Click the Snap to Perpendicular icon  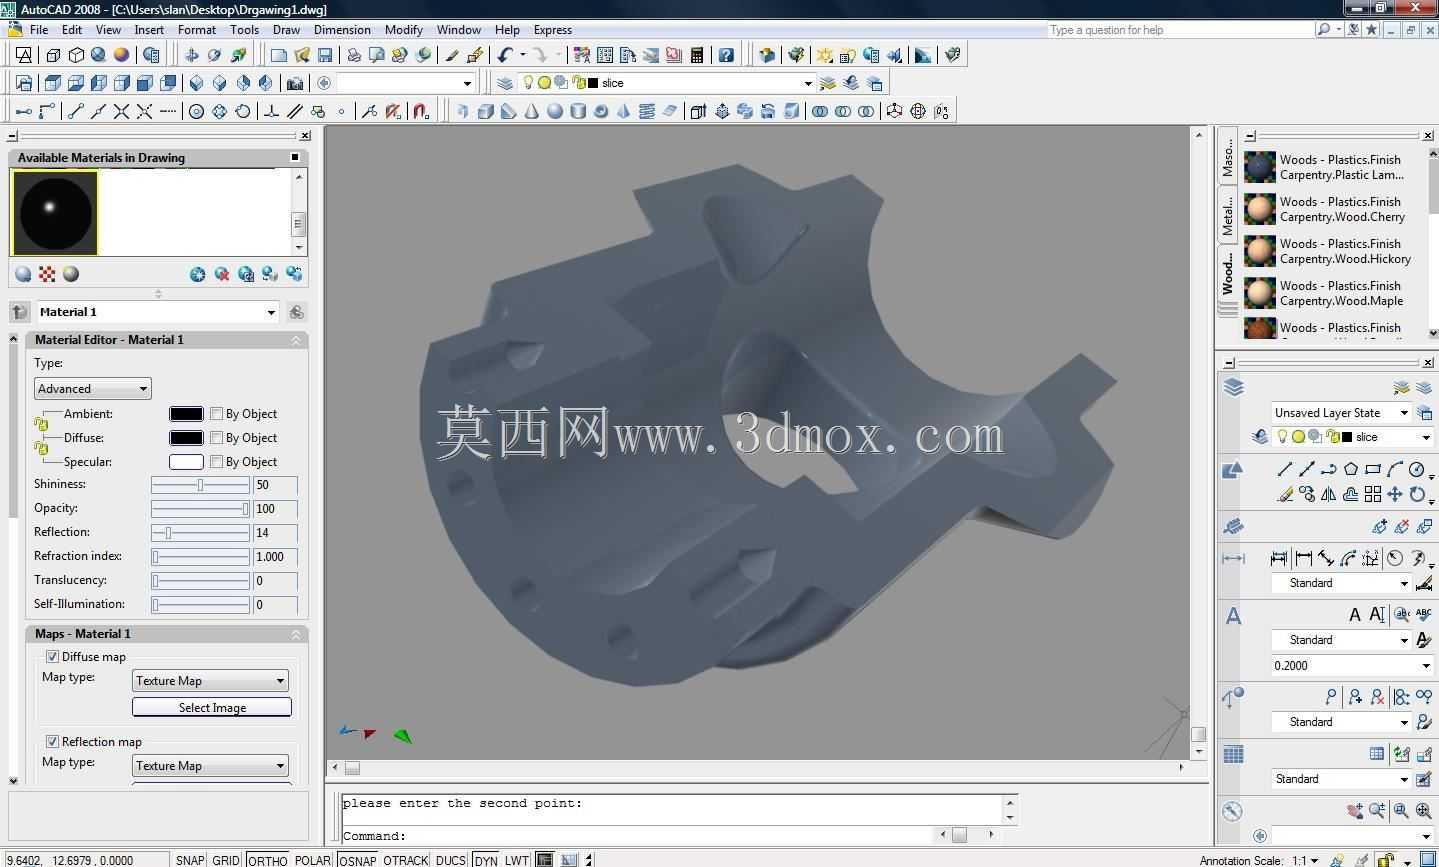[x=271, y=111]
